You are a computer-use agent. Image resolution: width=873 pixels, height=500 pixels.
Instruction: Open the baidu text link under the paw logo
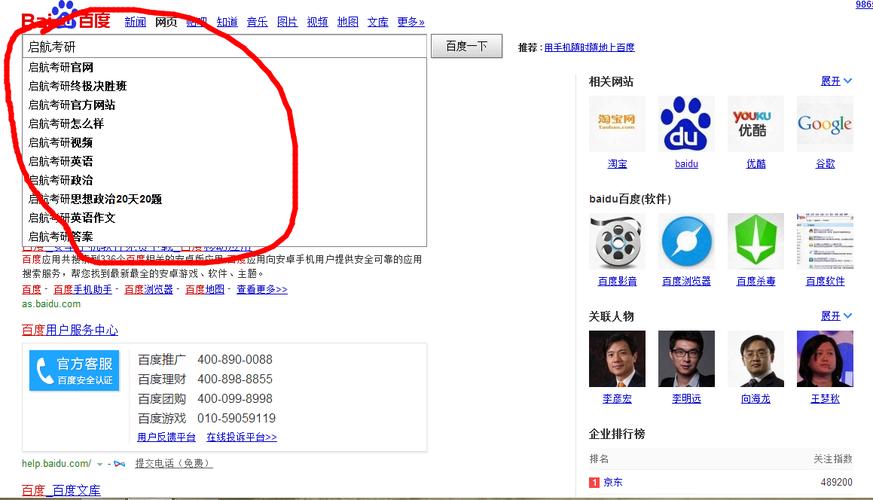point(686,164)
